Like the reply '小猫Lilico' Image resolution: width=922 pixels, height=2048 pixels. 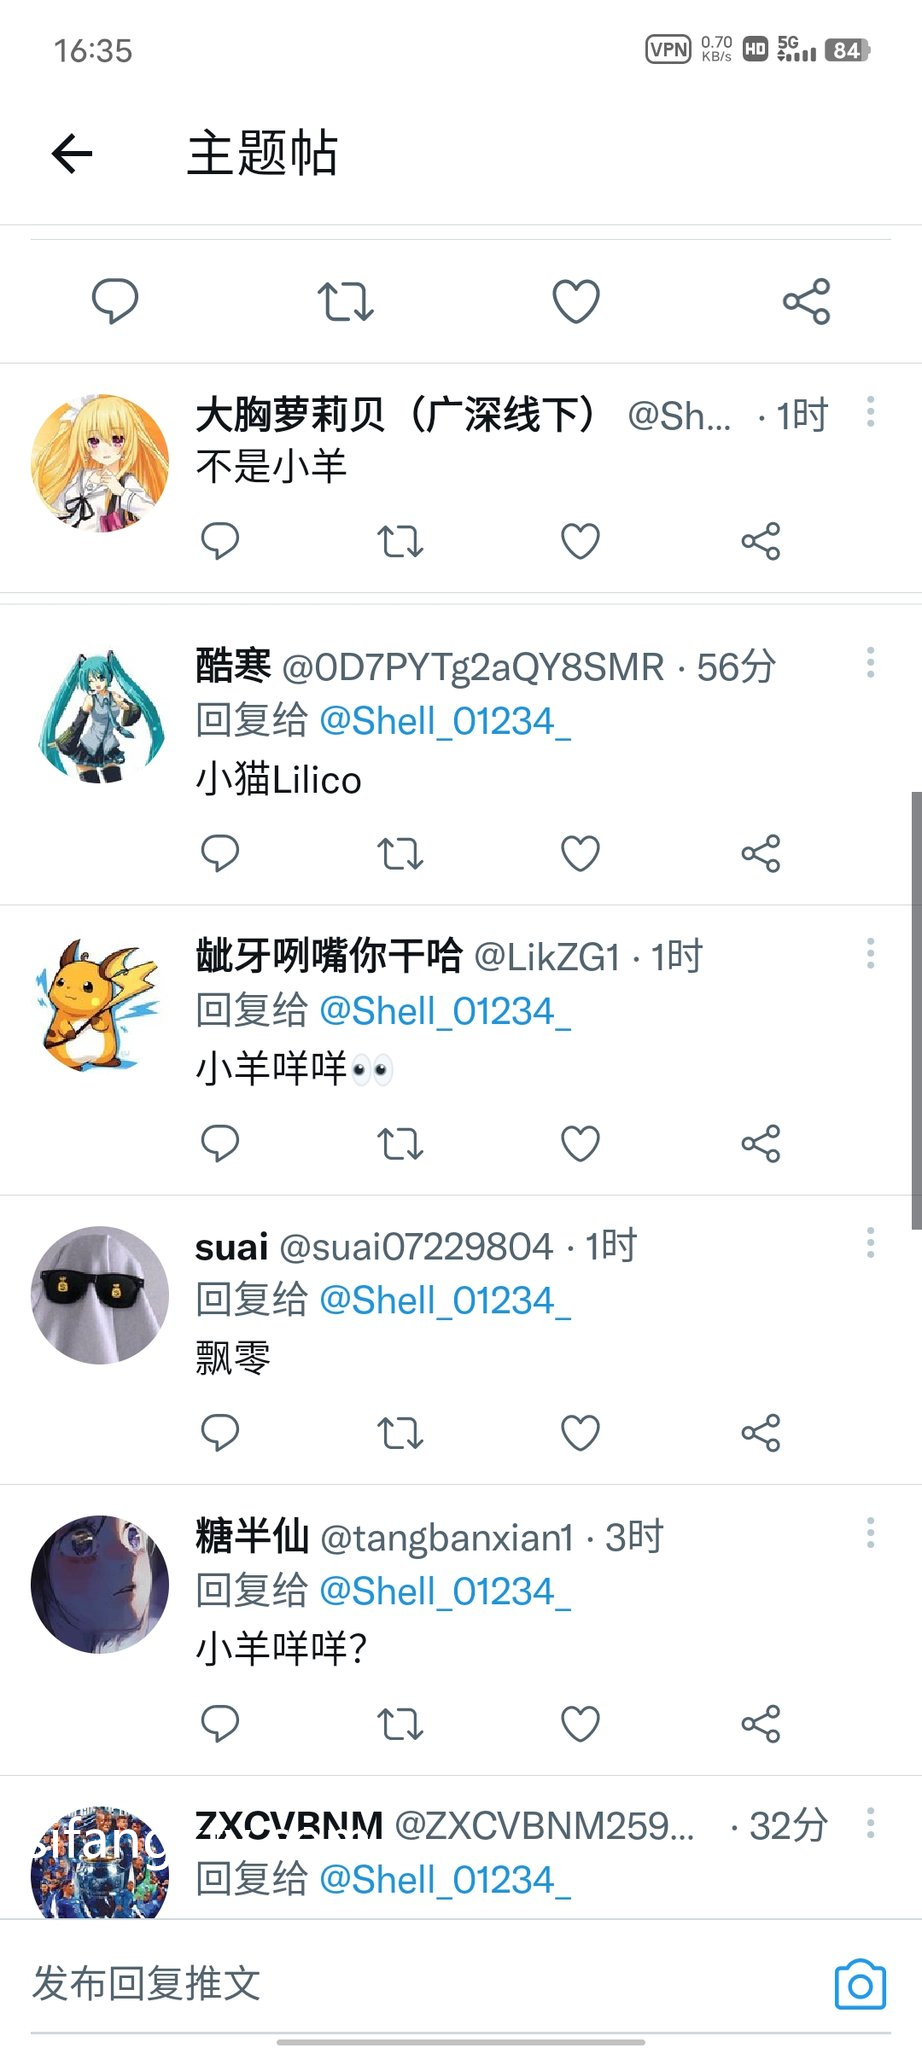(580, 853)
